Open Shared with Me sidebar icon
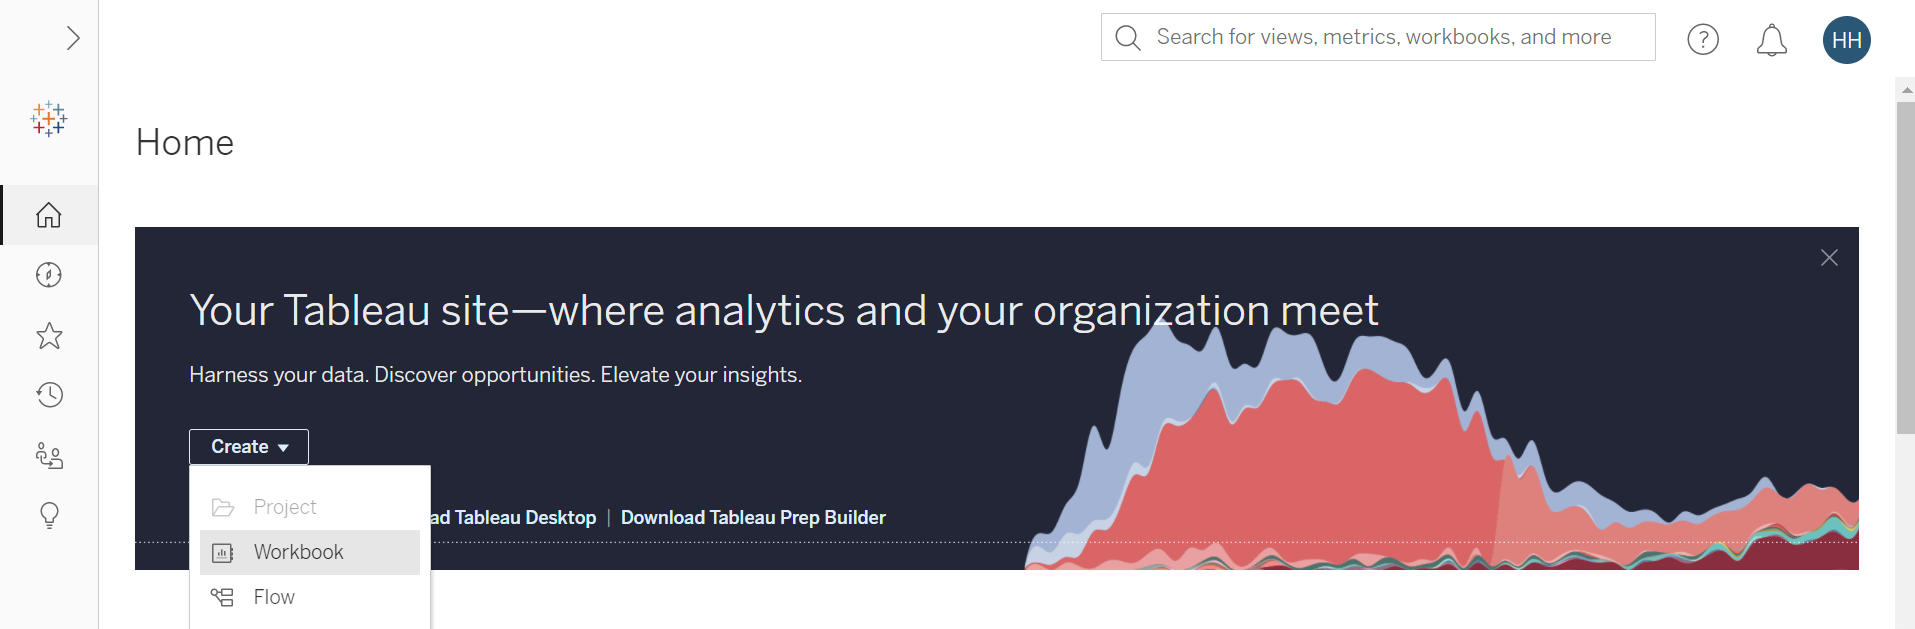The width and height of the screenshot is (1915, 629). coord(49,456)
